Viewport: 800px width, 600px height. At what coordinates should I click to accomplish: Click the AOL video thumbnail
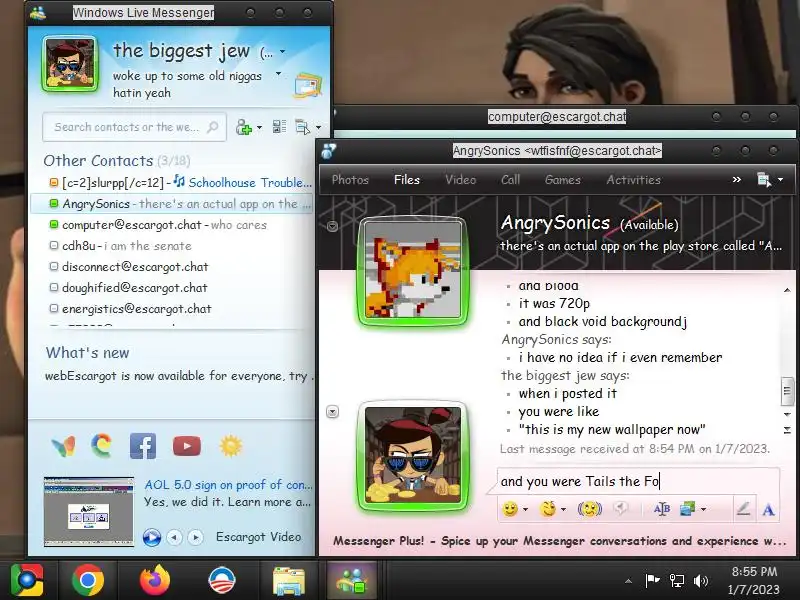tap(89, 512)
